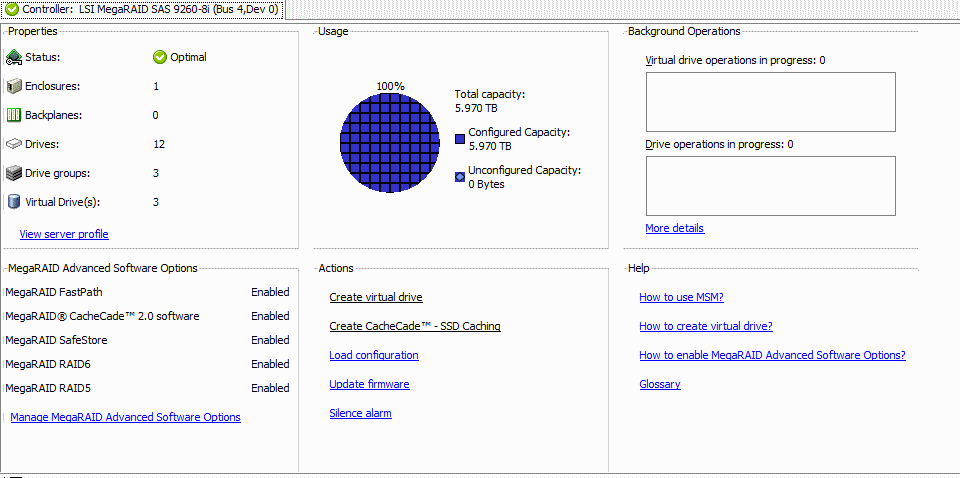Open Update firmware link
This screenshot has height=478, width=960.
click(x=369, y=384)
